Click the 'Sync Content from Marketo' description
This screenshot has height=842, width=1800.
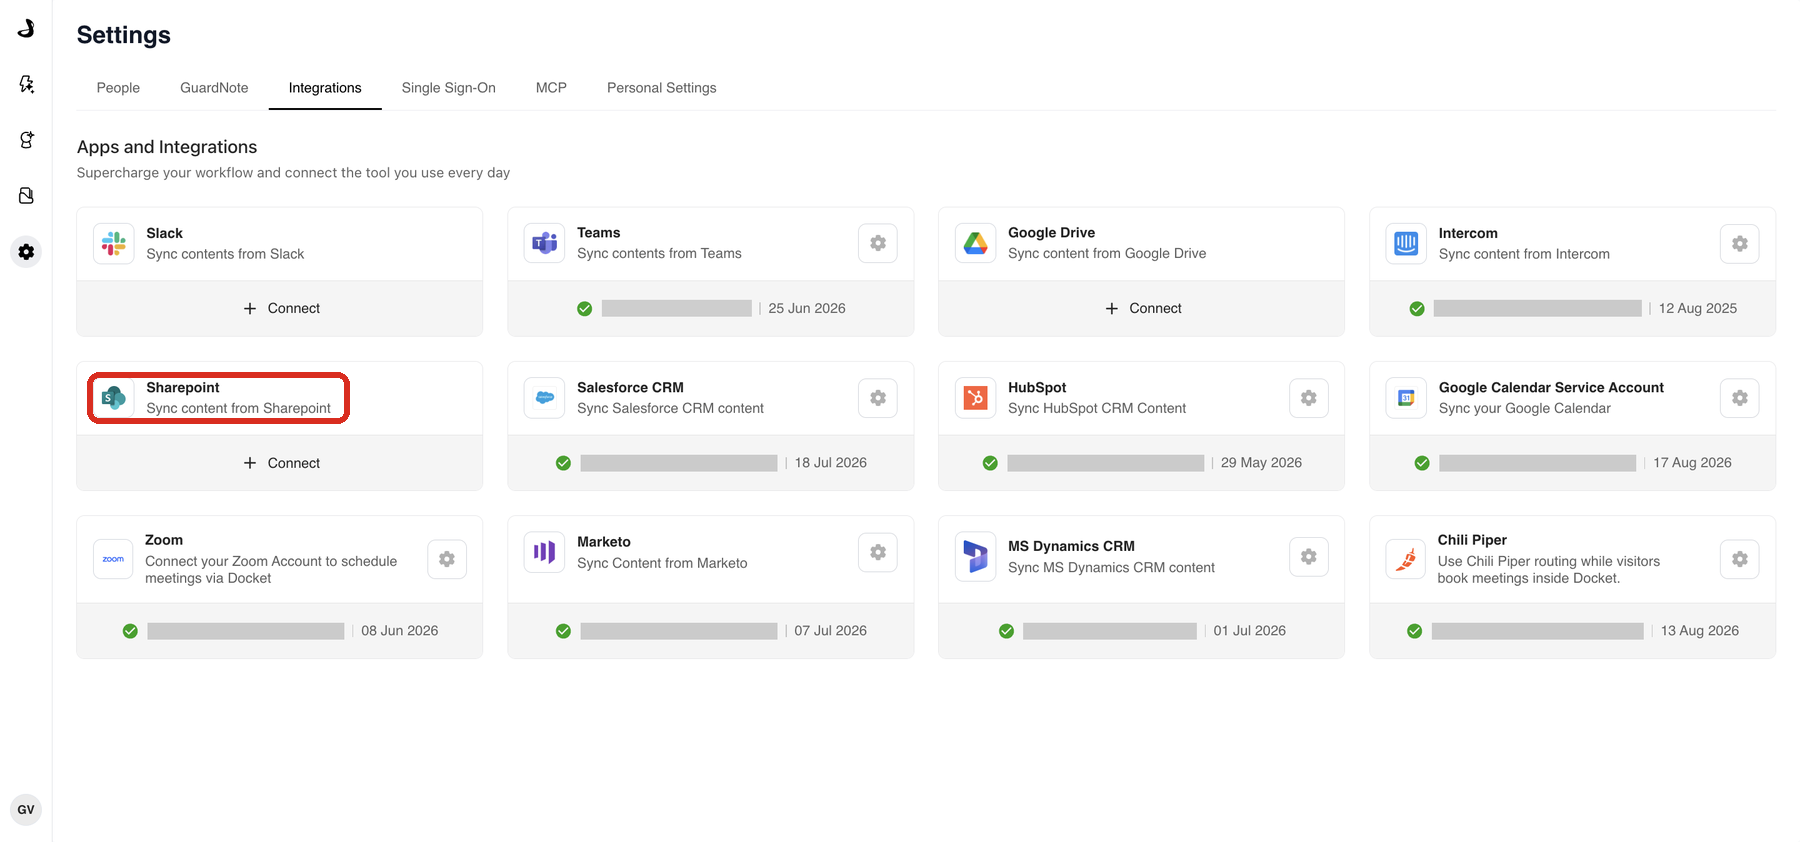(662, 563)
